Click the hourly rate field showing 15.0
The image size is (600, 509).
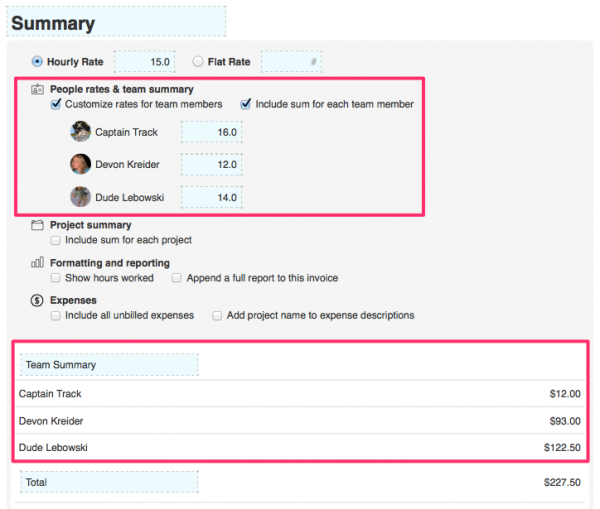click(x=145, y=62)
